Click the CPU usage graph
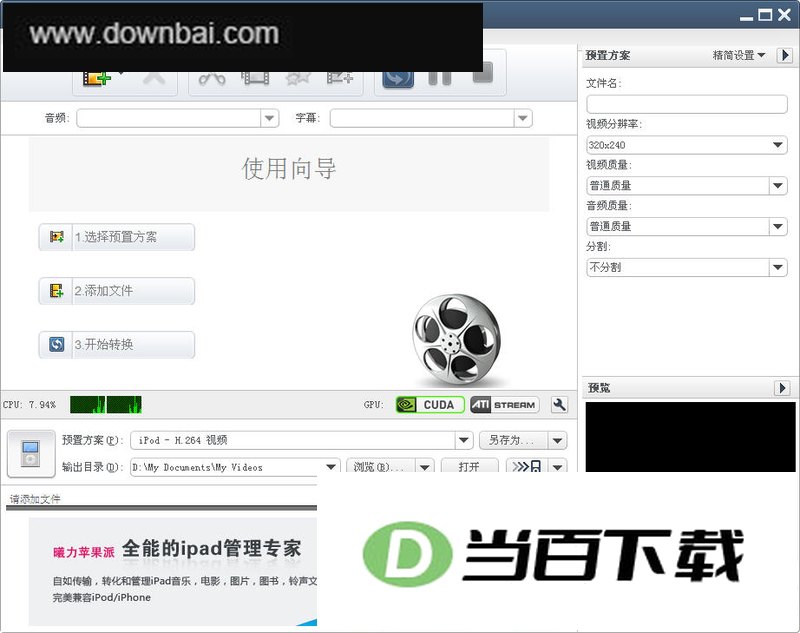The width and height of the screenshot is (800, 633). [x=106, y=404]
